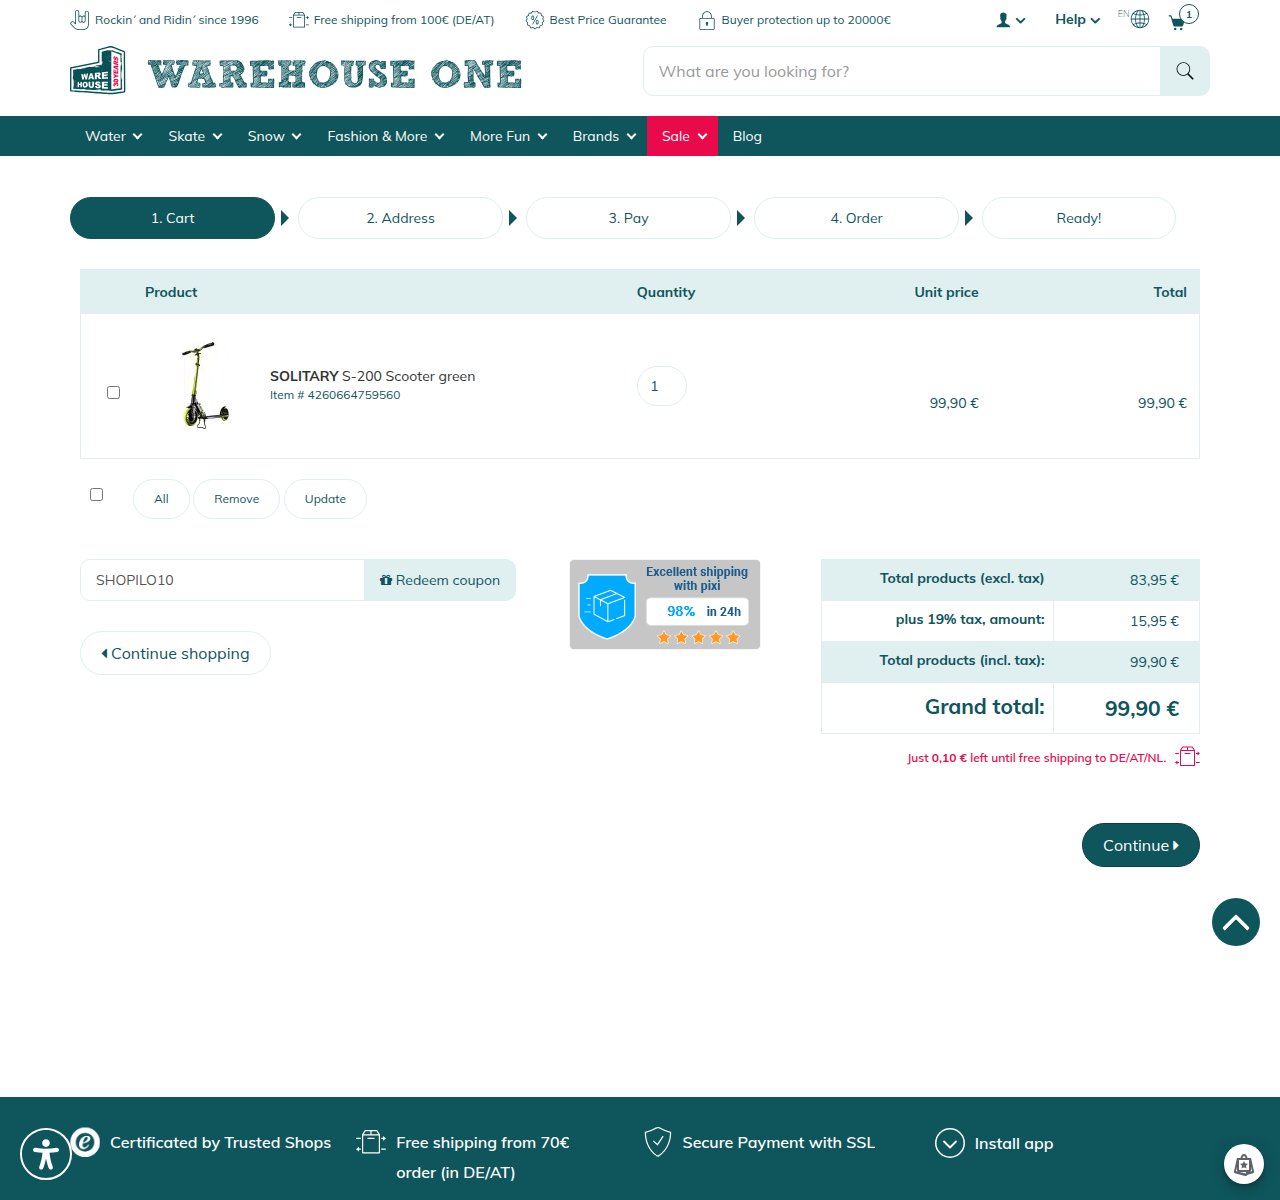Viewport: 1280px width, 1200px height.
Task: Expand the Water menu
Action: (x=114, y=136)
